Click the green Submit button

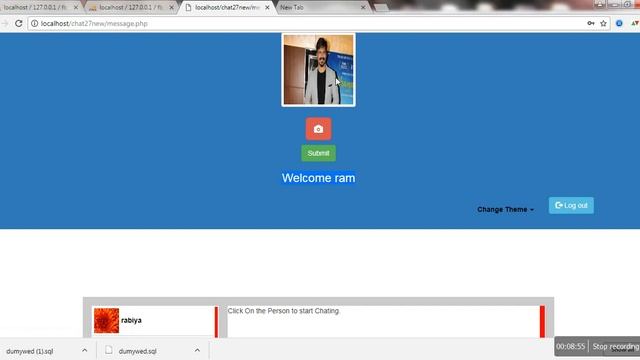click(318, 153)
